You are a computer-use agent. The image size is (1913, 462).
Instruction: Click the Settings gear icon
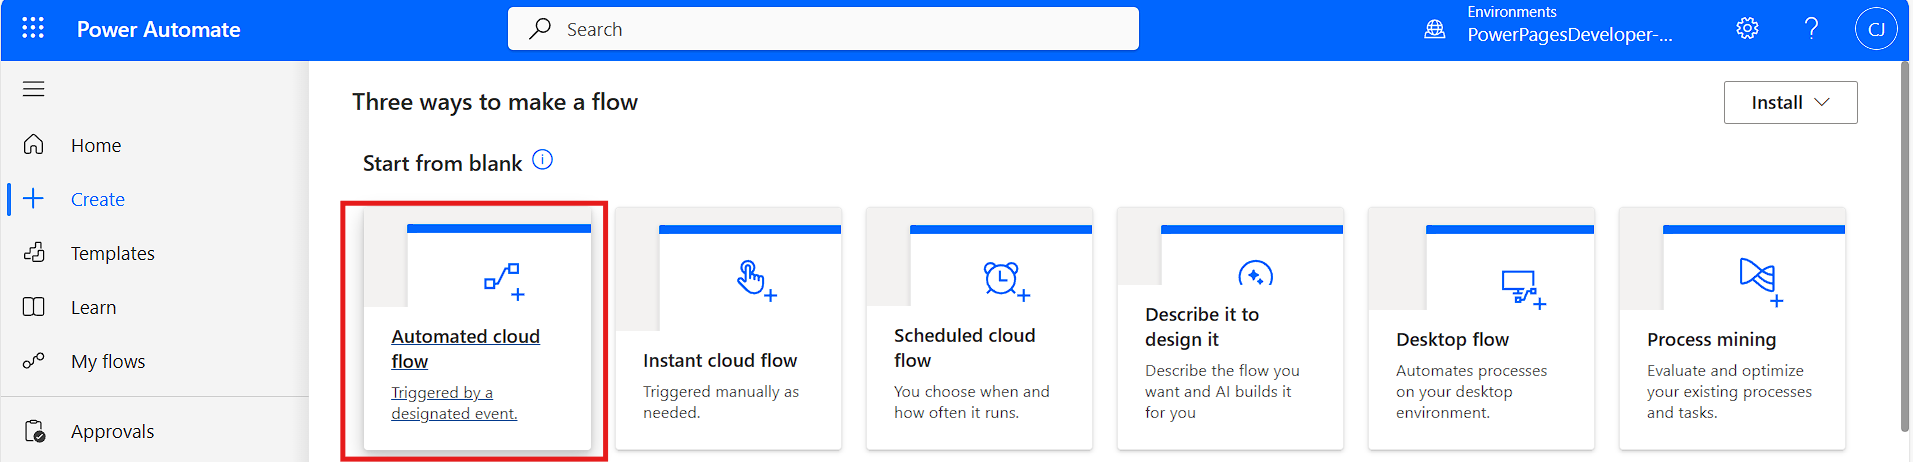coord(1746,28)
